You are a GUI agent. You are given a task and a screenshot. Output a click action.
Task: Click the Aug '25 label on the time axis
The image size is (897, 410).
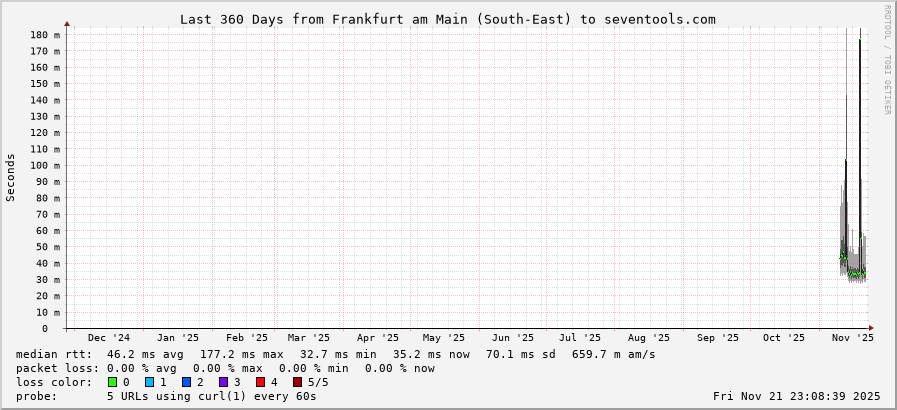point(649,338)
